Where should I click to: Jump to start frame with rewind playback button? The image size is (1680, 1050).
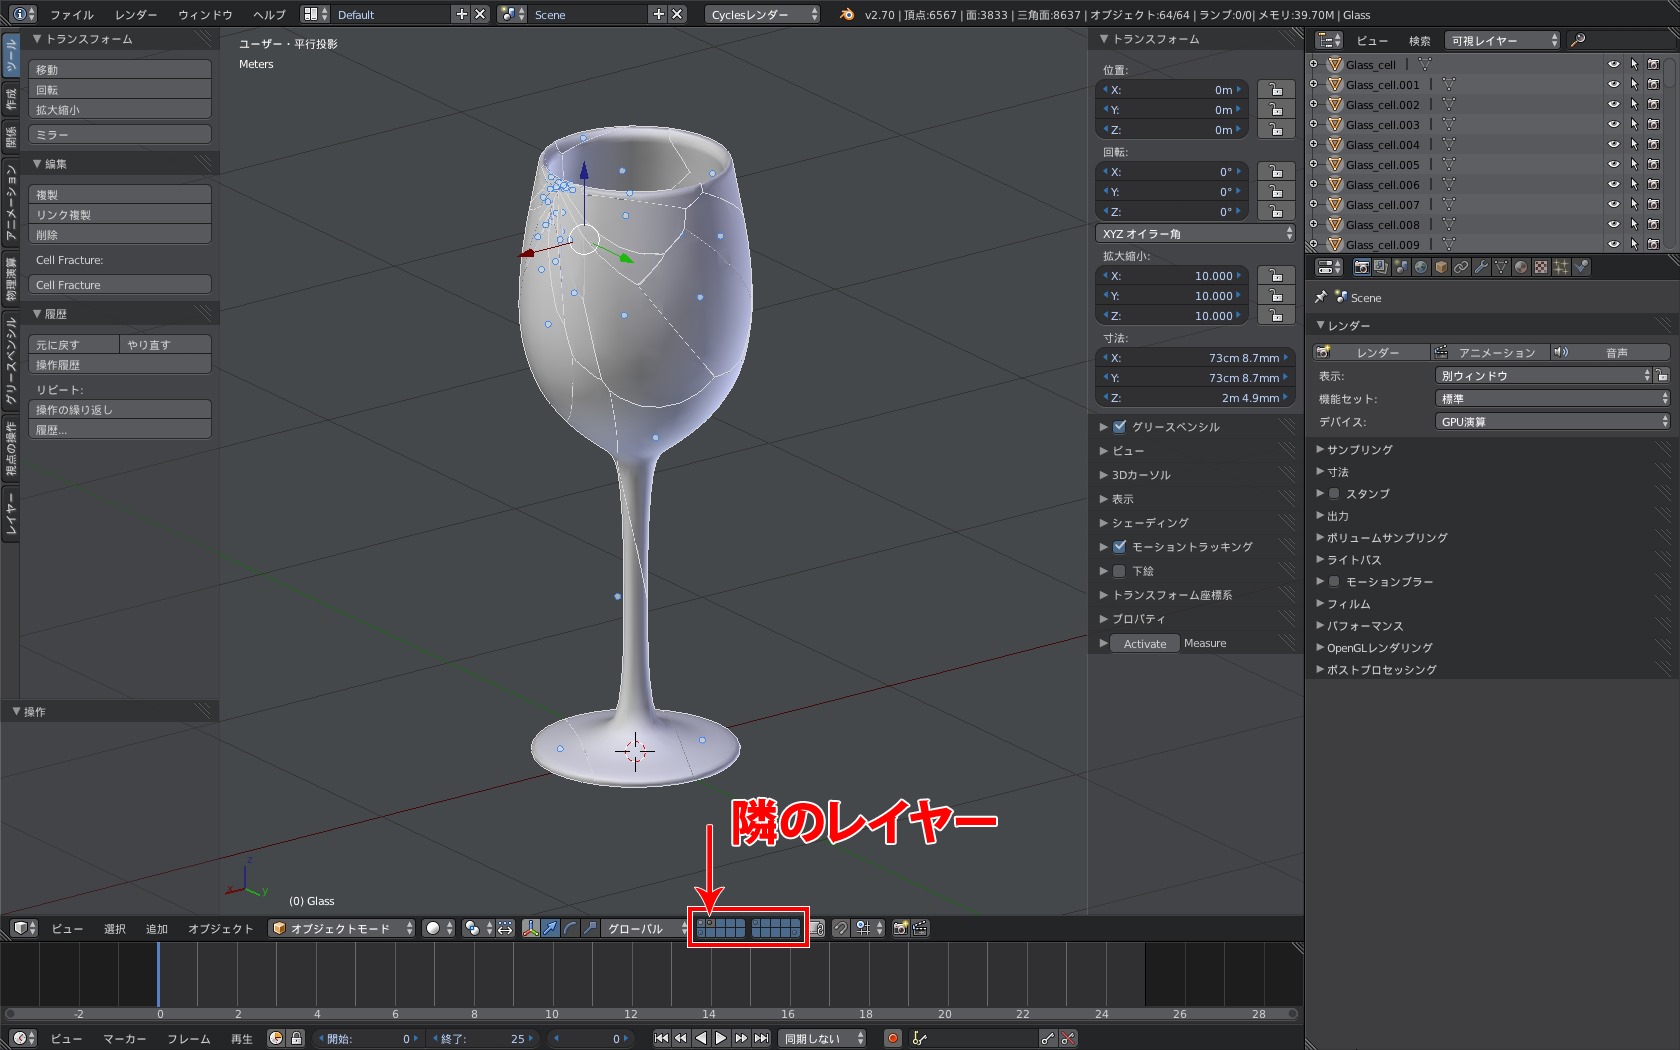[662, 1038]
